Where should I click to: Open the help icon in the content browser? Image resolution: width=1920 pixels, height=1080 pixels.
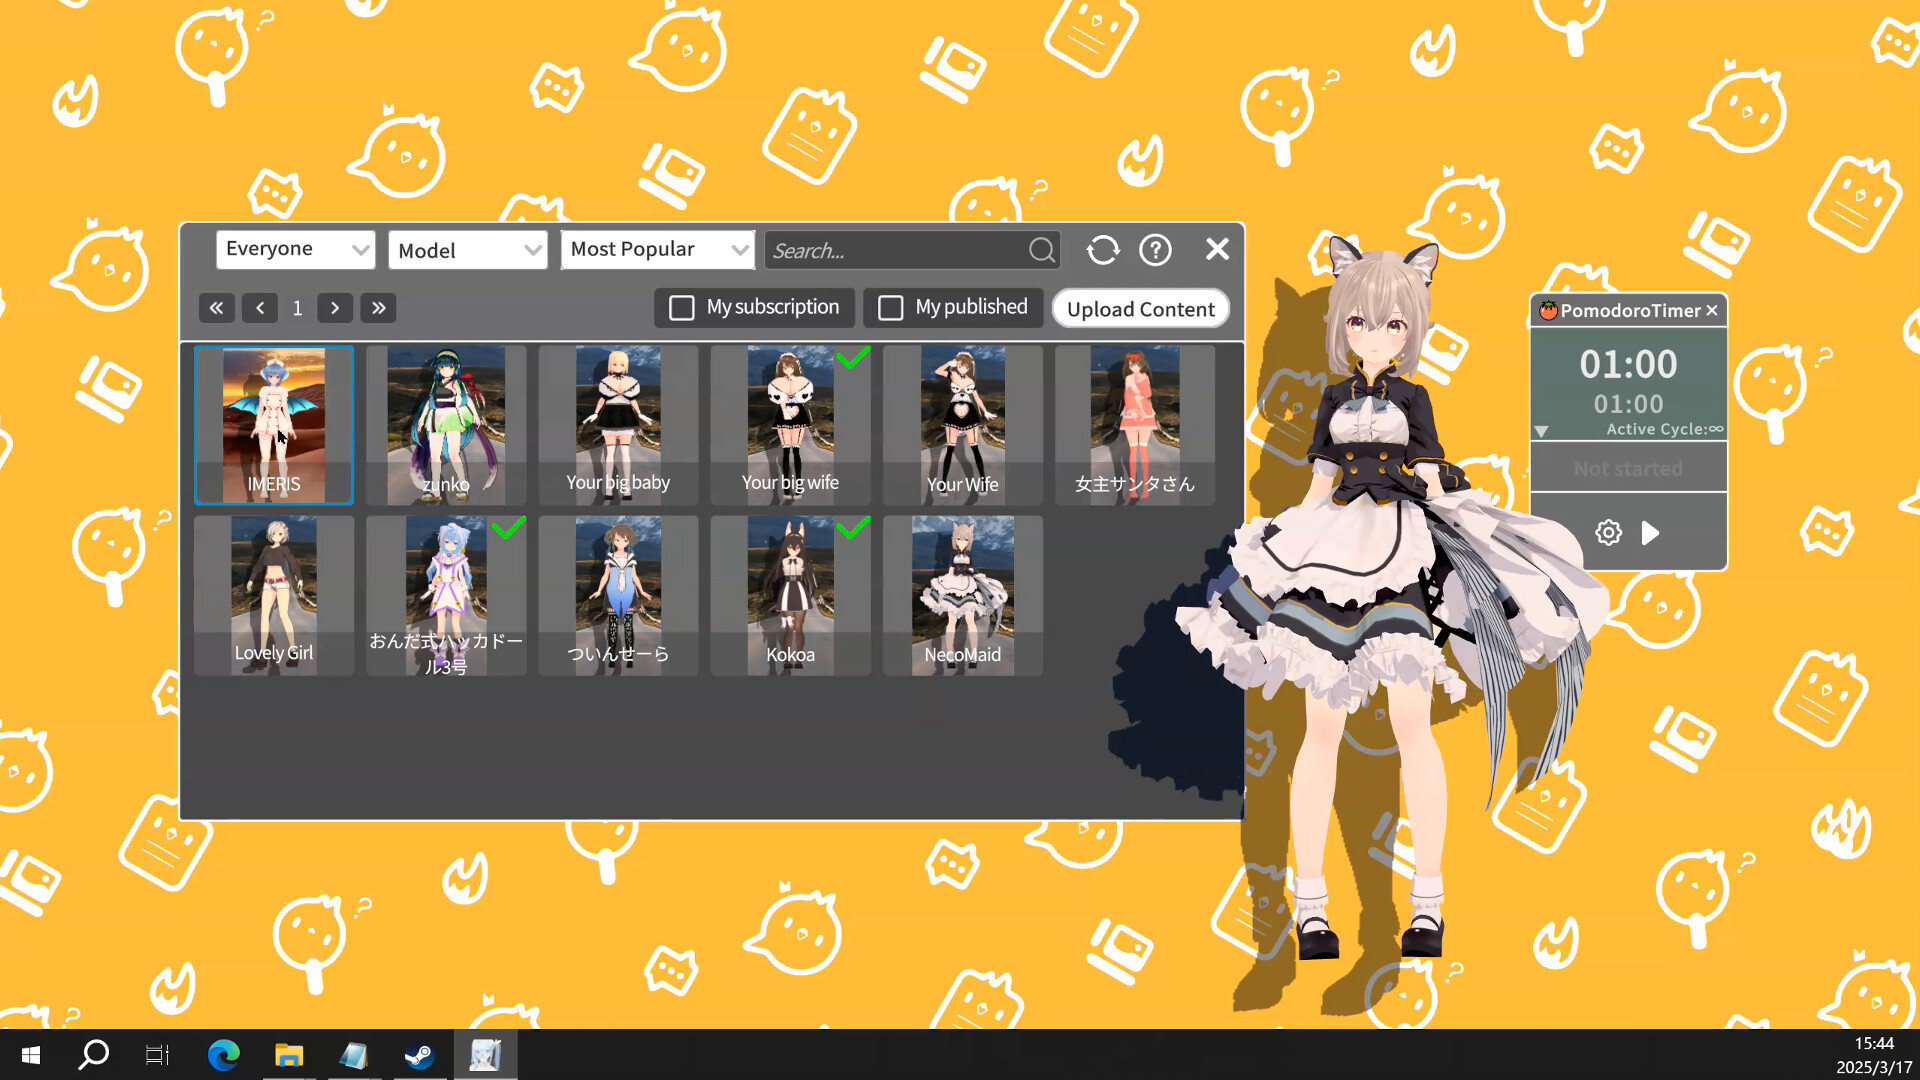click(1156, 249)
